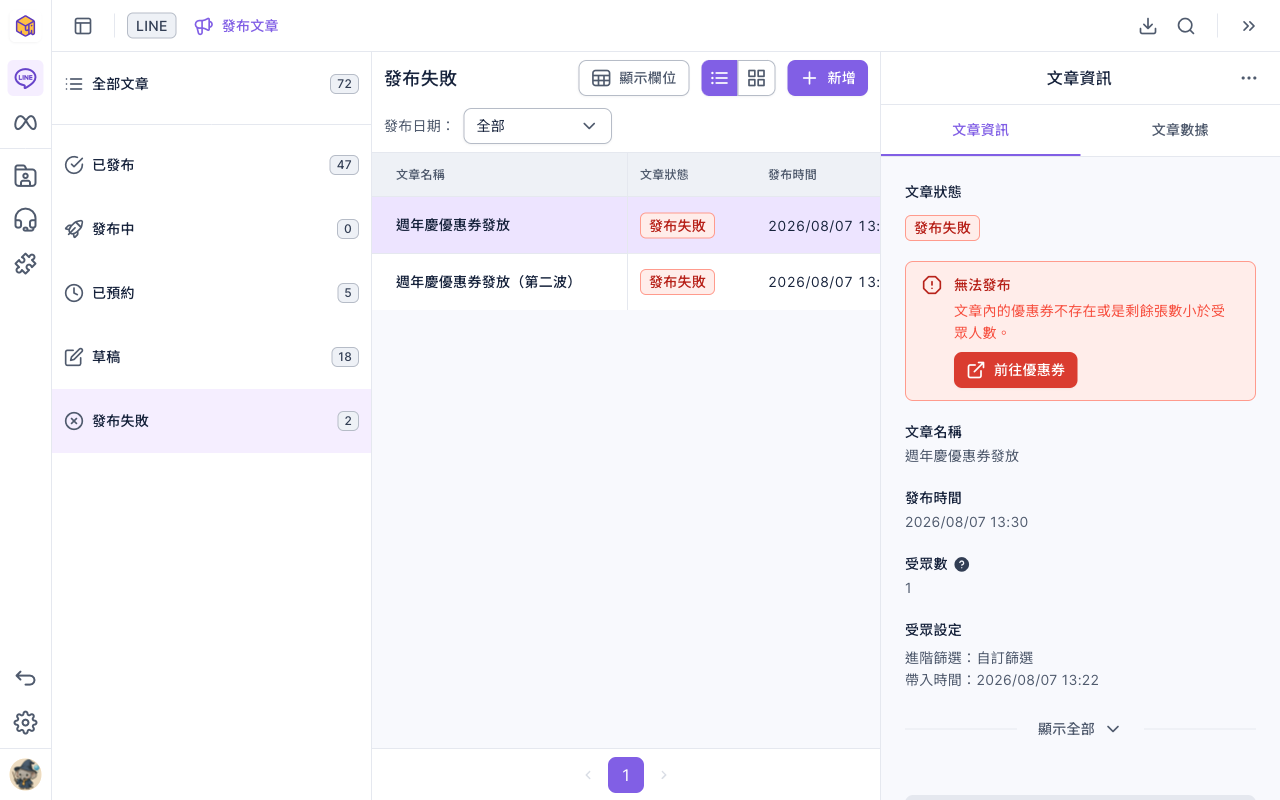Select 發布失敗 category
Image resolution: width=1280 pixels, height=800 pixels.
211,421
